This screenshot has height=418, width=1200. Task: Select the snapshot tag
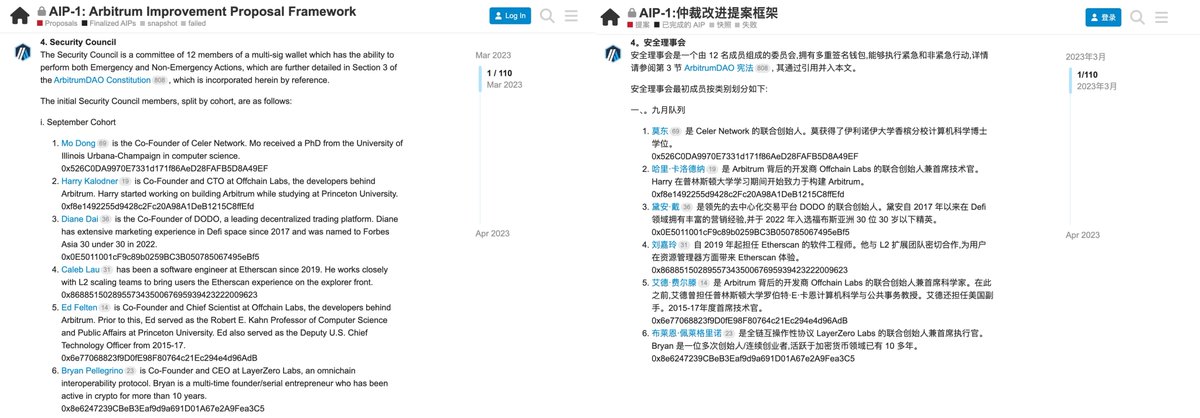[x=159, y=22]
